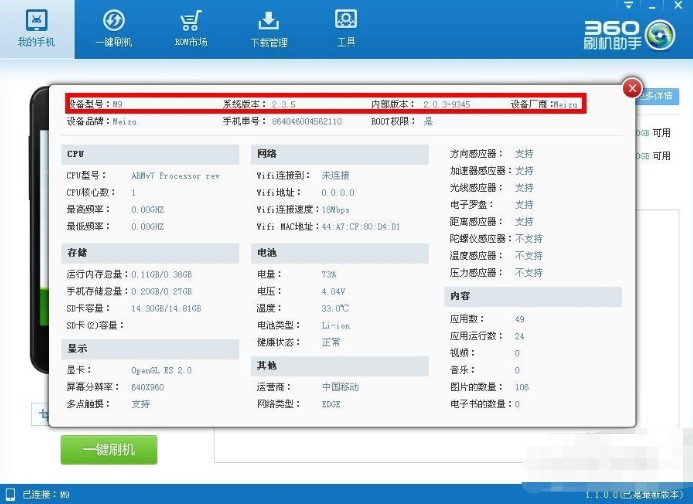This screenshot has height=504, width=693.
Task: Open the 一键刷机 tab
Action: click(114, 29)
